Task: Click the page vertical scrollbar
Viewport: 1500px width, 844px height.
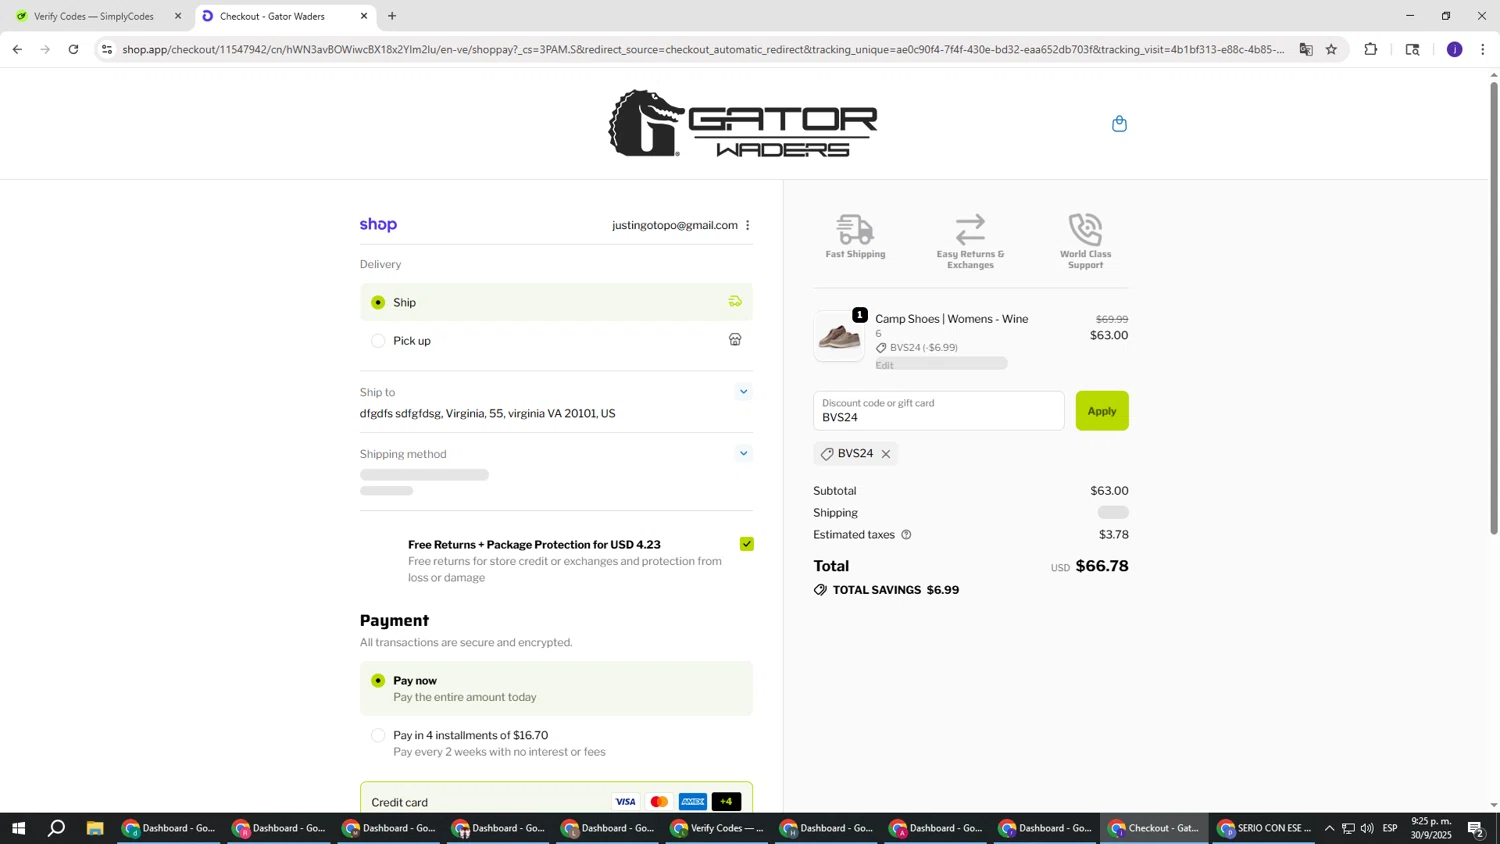Action: click(x=1494, y=308)
